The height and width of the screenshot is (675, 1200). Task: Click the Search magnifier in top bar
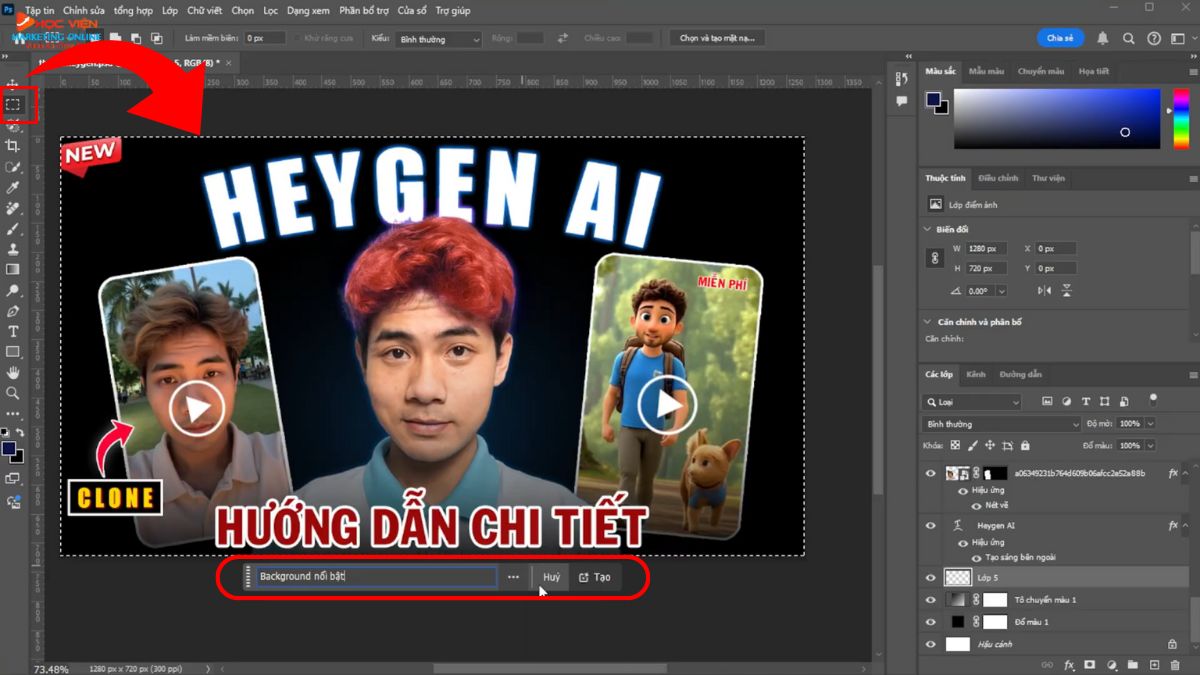tap(1129, 38)
